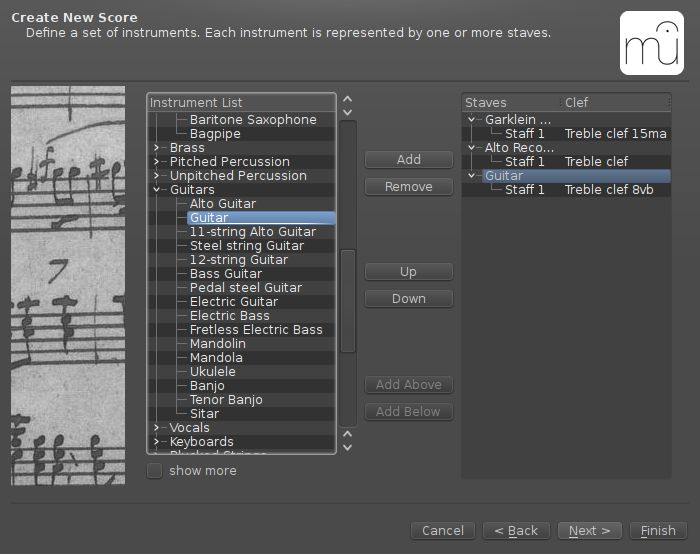Go to Next wizard page
Screen dimensions: 700x554
pyautogui.click(x=590, y=531)
